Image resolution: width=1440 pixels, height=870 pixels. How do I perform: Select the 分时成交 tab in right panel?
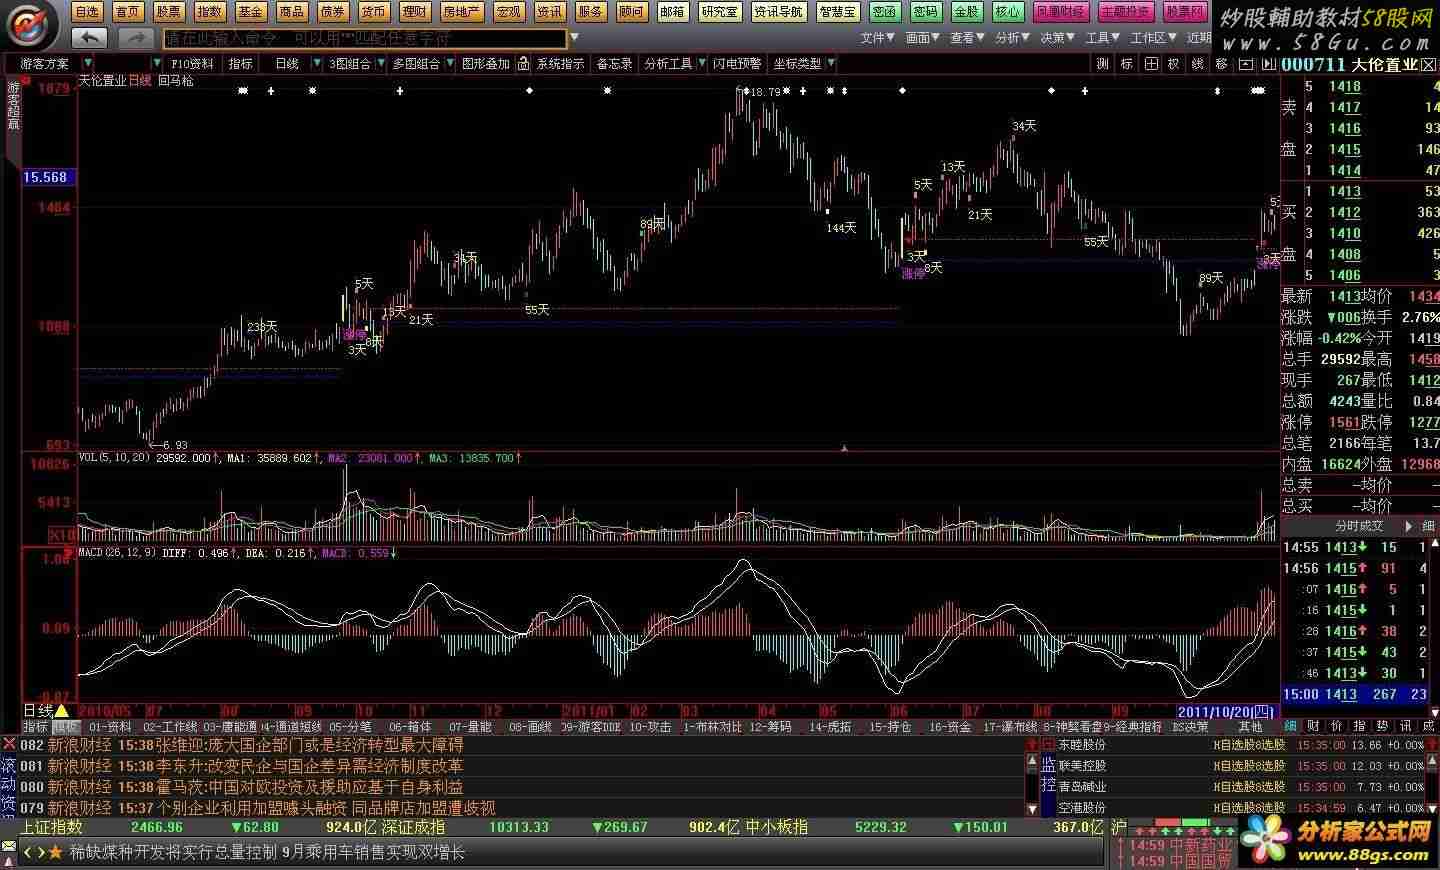1359,526
